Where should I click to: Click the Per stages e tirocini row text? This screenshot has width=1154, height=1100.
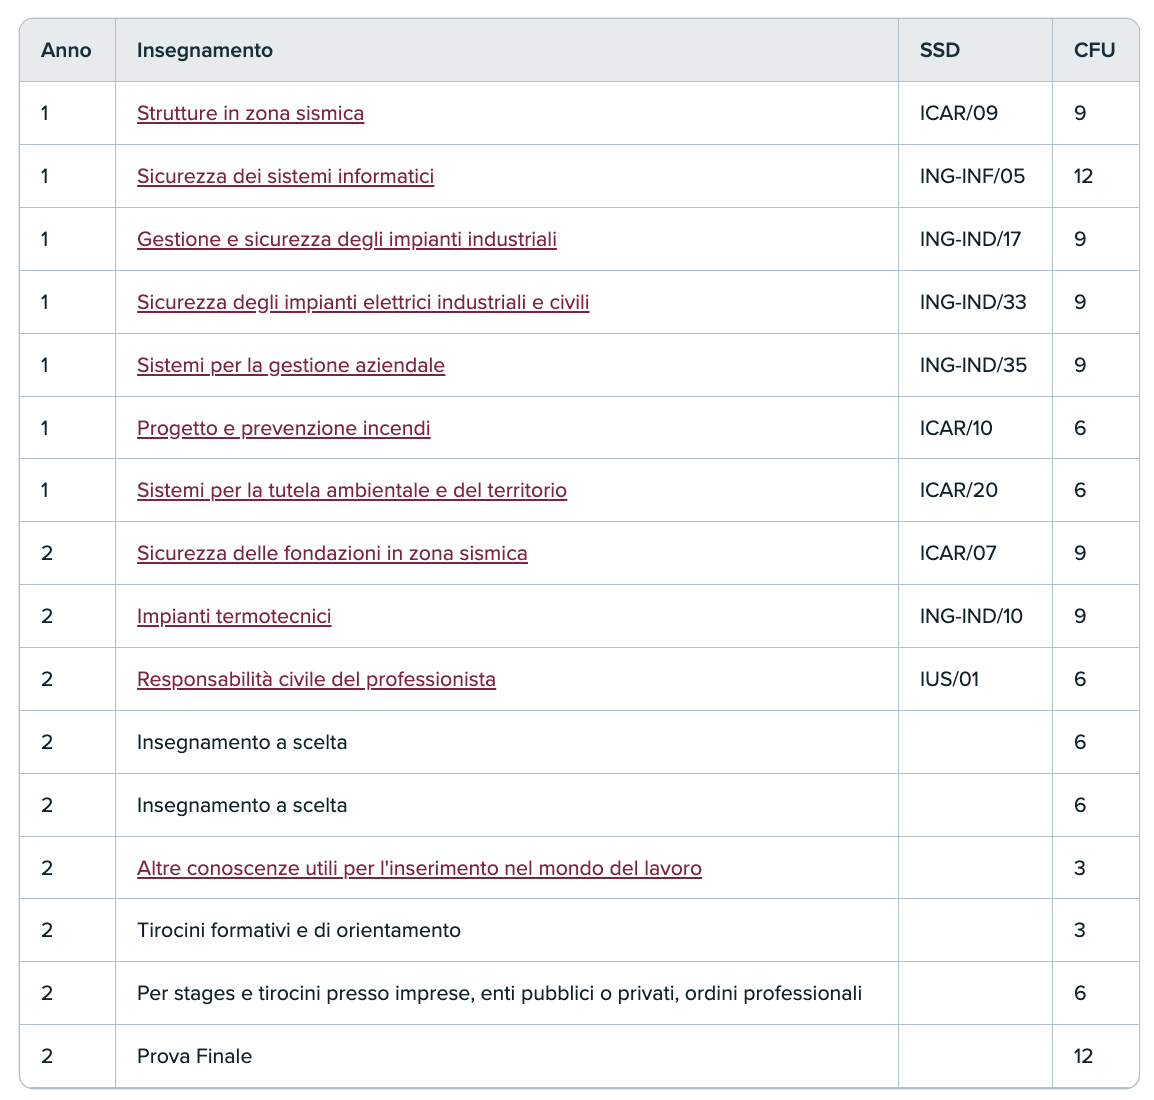pos(499,993)
